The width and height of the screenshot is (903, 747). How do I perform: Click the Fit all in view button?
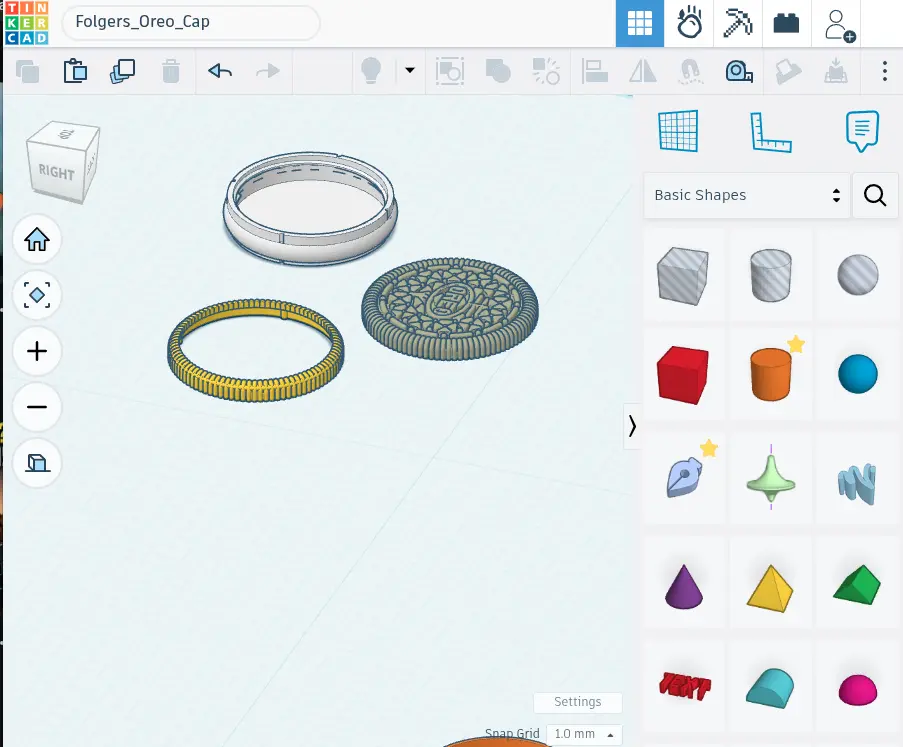(x=37, y=295)
